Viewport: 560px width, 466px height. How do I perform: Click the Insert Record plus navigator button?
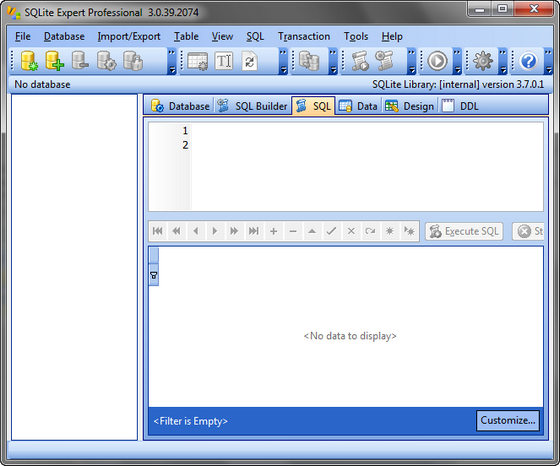coord(274,231)
